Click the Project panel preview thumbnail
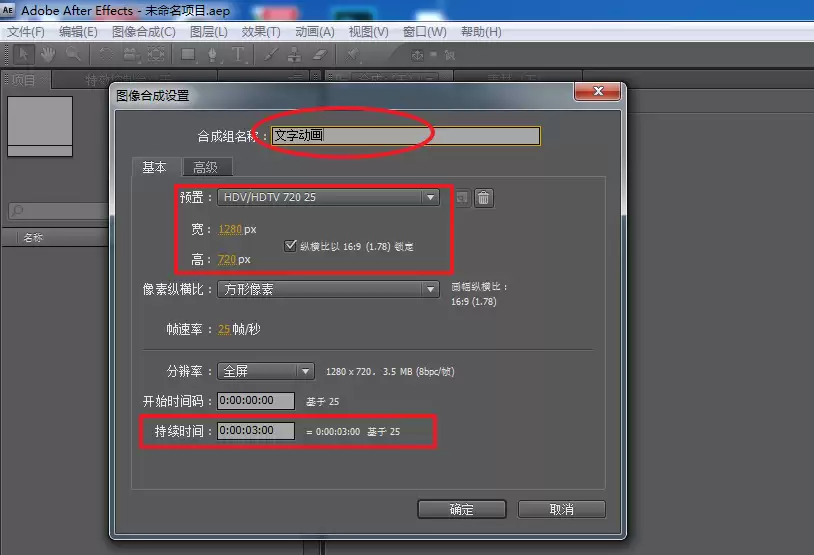Screen dimensions: 814x555 40,126
